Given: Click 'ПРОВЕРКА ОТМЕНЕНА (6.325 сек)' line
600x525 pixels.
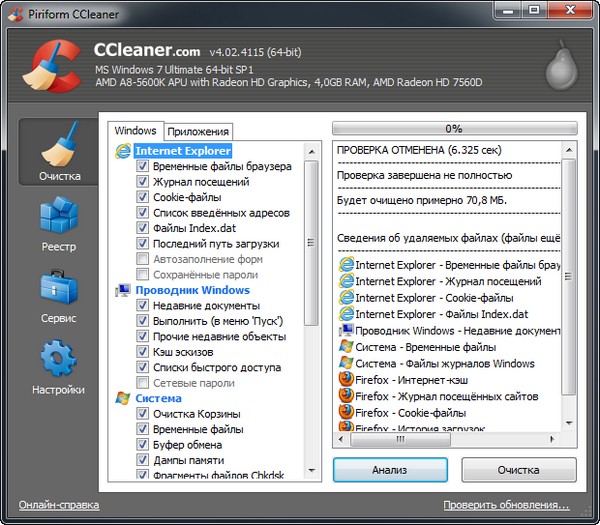Looking at the screenshot, I should 419,150.
